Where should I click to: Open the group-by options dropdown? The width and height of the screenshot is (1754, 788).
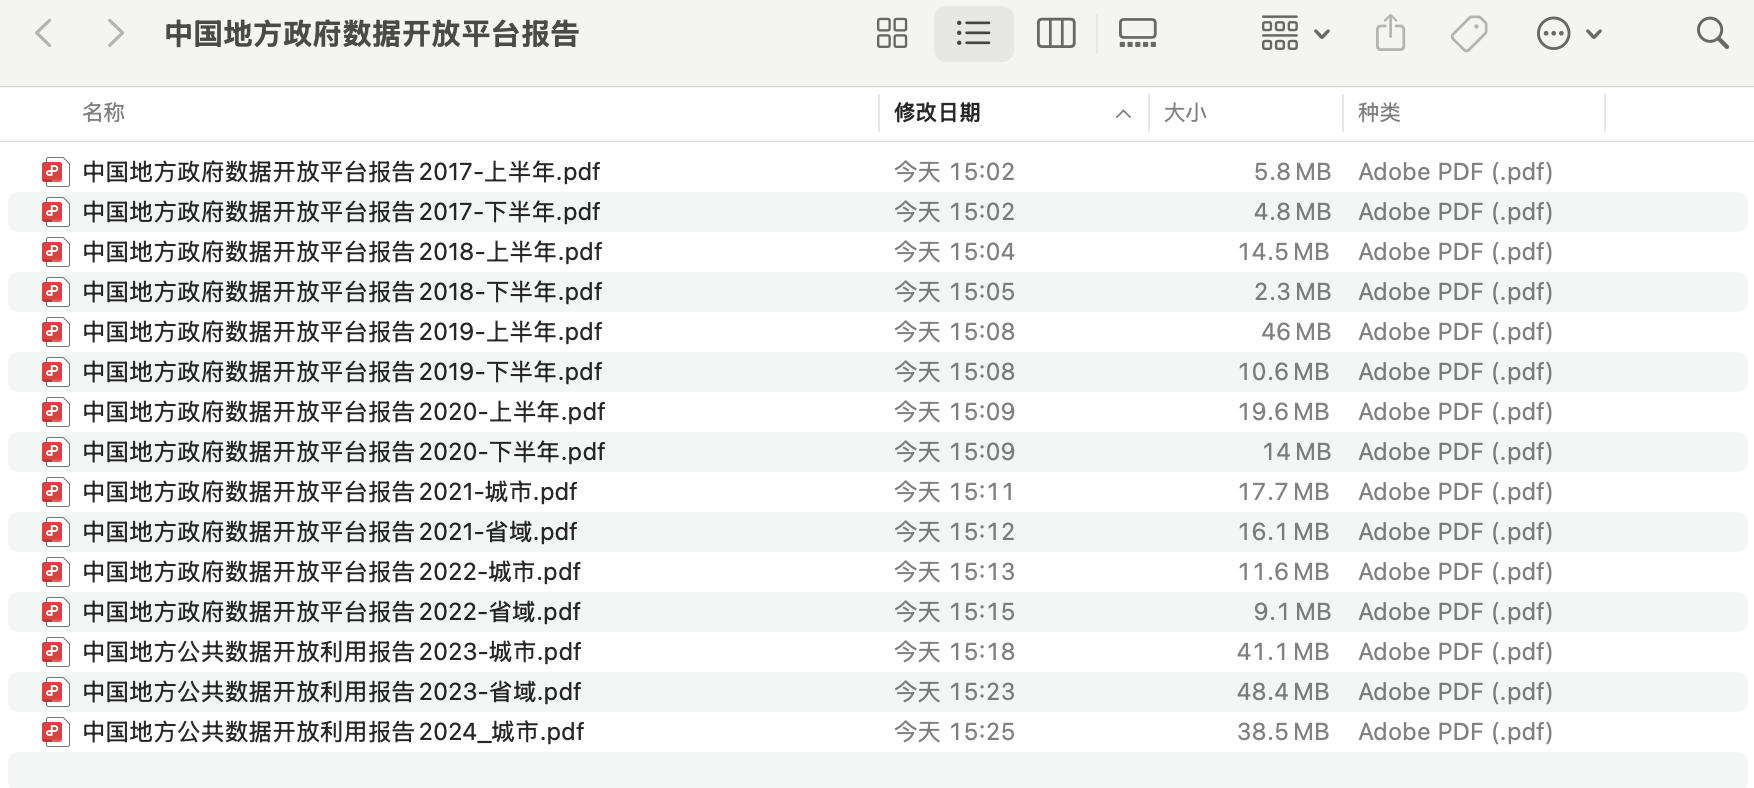click(x=1294, y=34)
